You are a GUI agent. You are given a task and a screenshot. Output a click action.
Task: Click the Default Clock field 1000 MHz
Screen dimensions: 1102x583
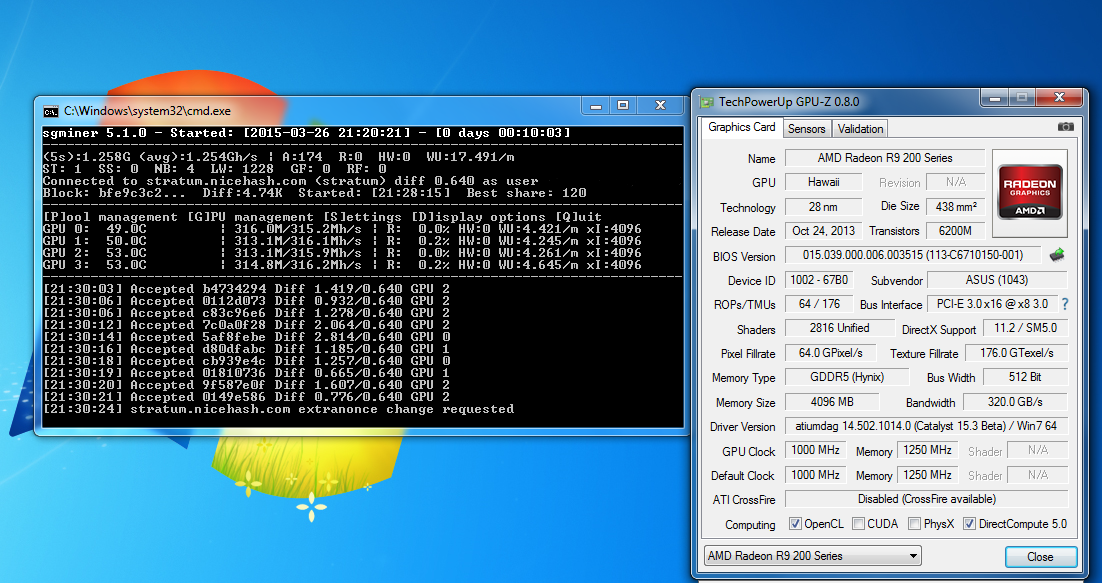(815, 475)
